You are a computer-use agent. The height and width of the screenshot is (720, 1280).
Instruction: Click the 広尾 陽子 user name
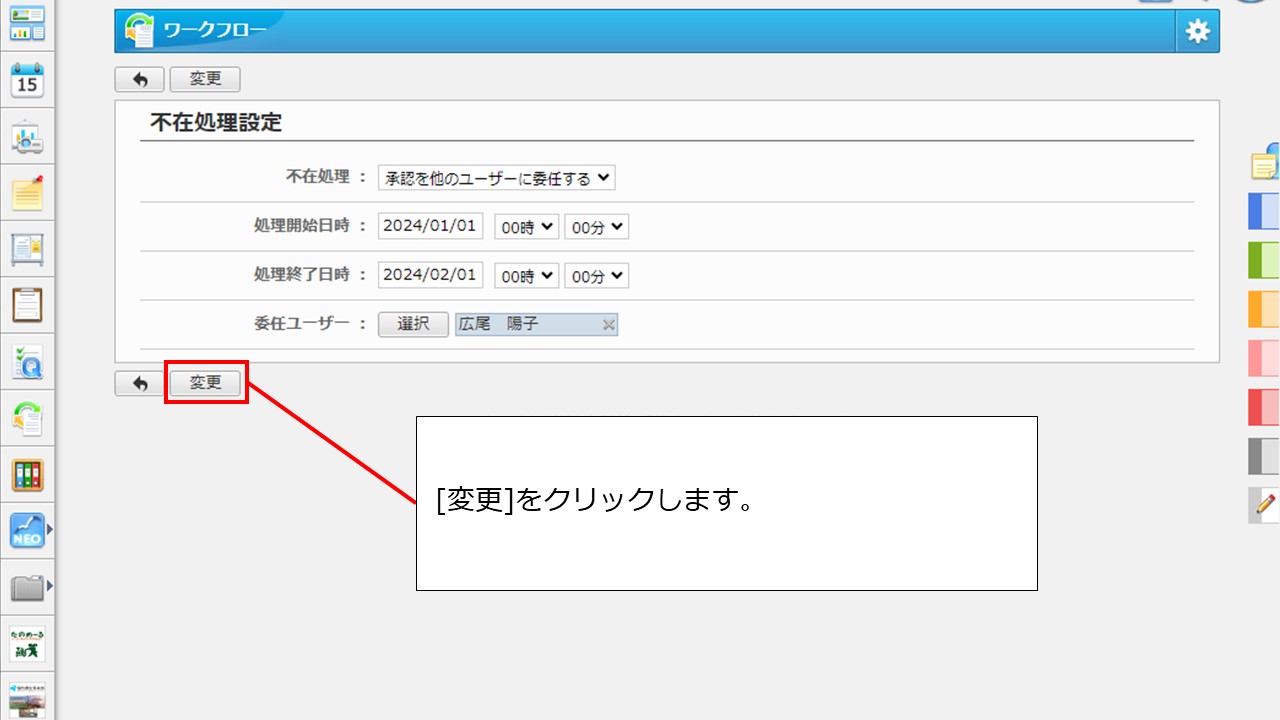(x=499, y=324)
